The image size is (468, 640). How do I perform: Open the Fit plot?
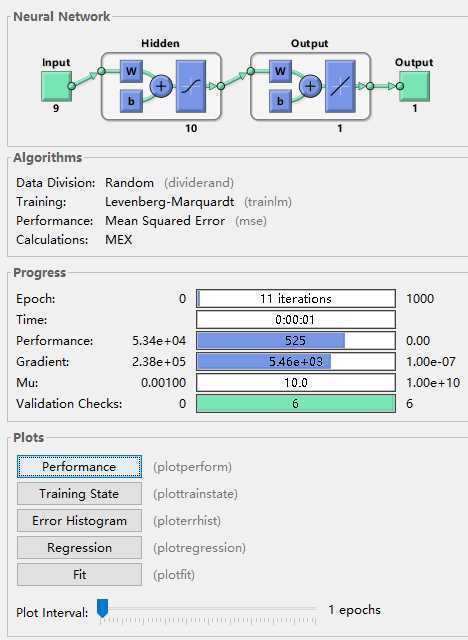pos(80,575)
